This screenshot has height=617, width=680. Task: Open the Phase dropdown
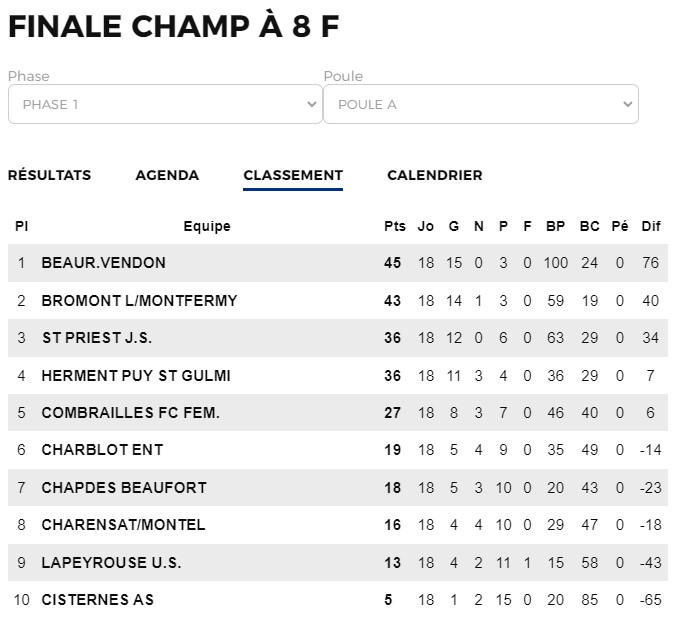point(165,104)
